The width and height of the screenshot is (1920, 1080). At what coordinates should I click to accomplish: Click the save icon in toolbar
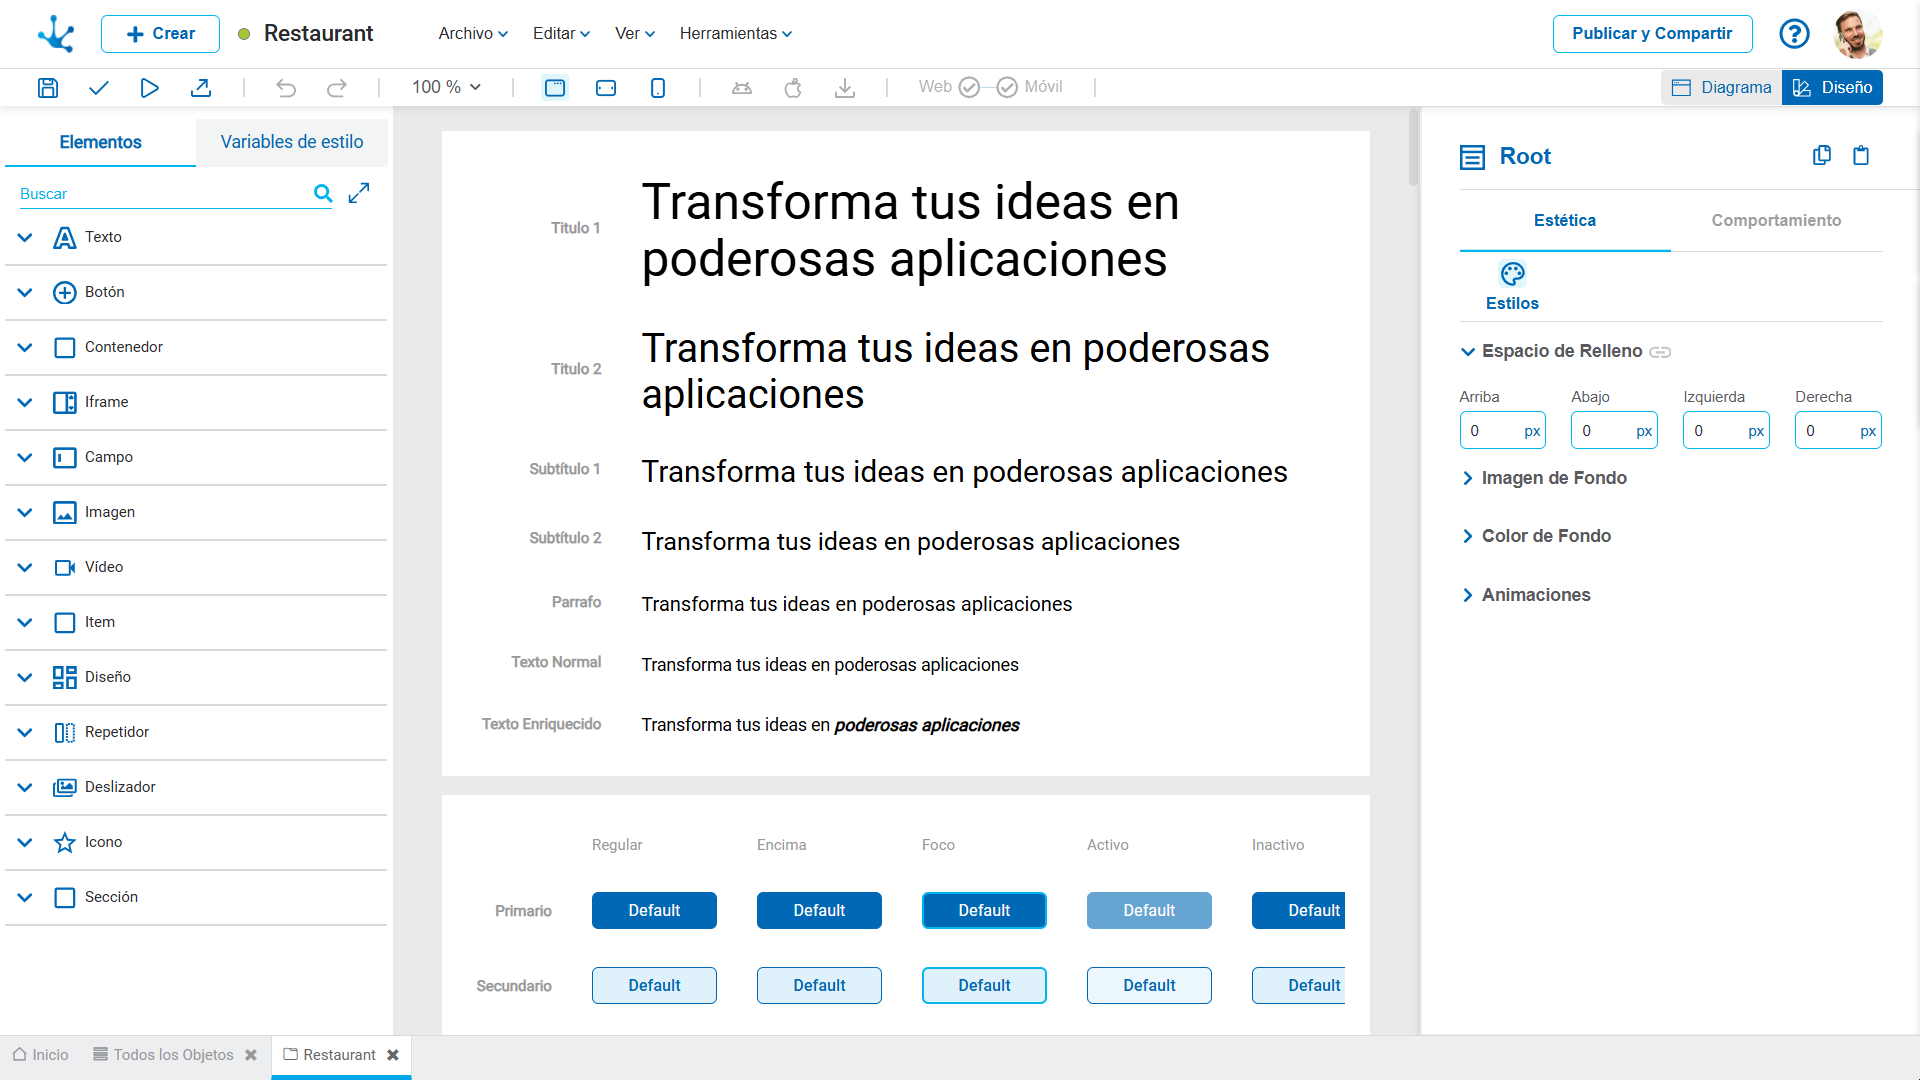tap(47, 88)
